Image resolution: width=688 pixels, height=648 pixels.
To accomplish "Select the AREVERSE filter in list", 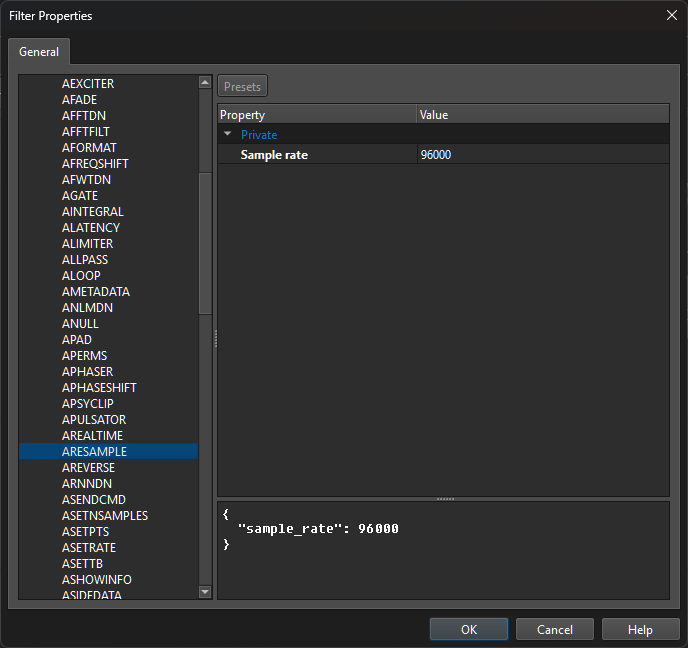I will 88,468.
